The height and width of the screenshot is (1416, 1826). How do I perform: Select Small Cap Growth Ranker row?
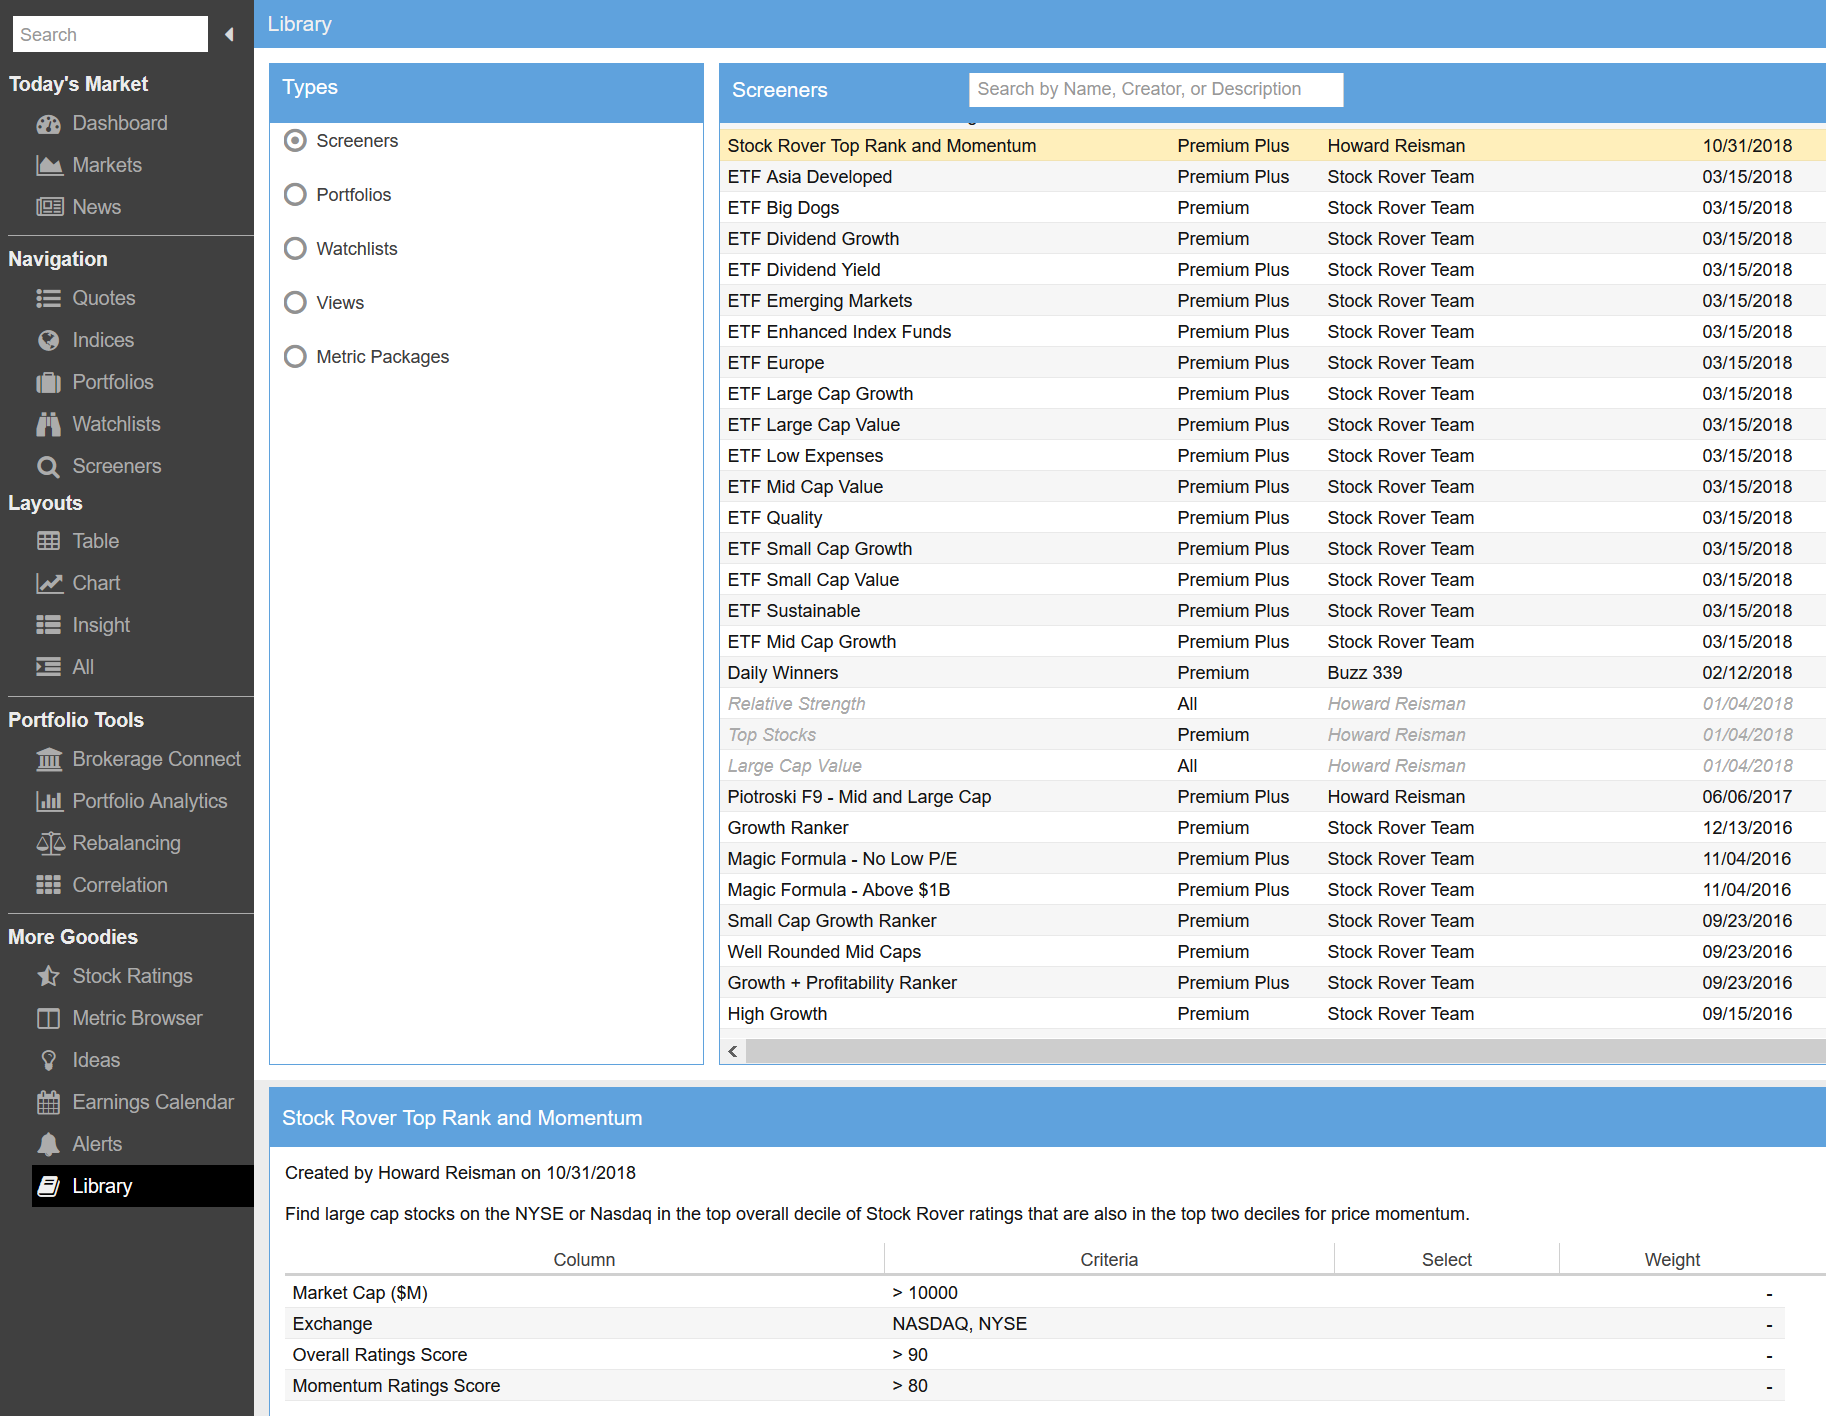click(1272, 921)
